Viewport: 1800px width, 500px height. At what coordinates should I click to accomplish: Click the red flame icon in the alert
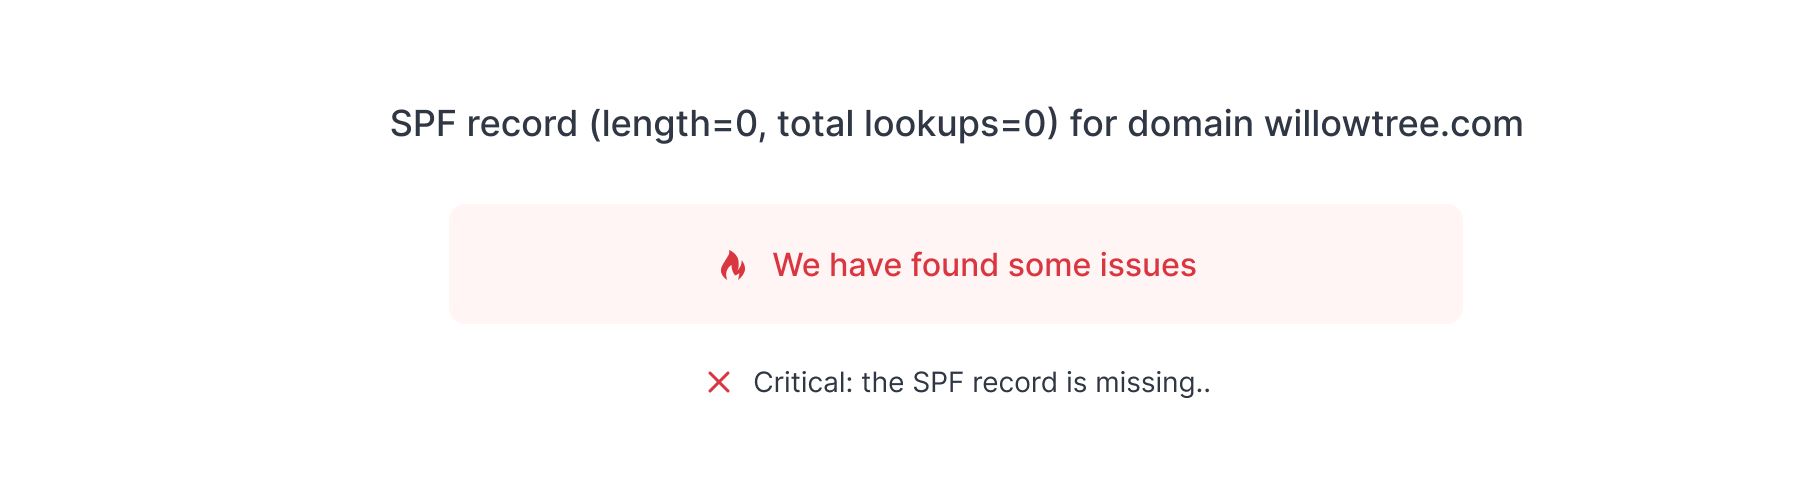733,265
